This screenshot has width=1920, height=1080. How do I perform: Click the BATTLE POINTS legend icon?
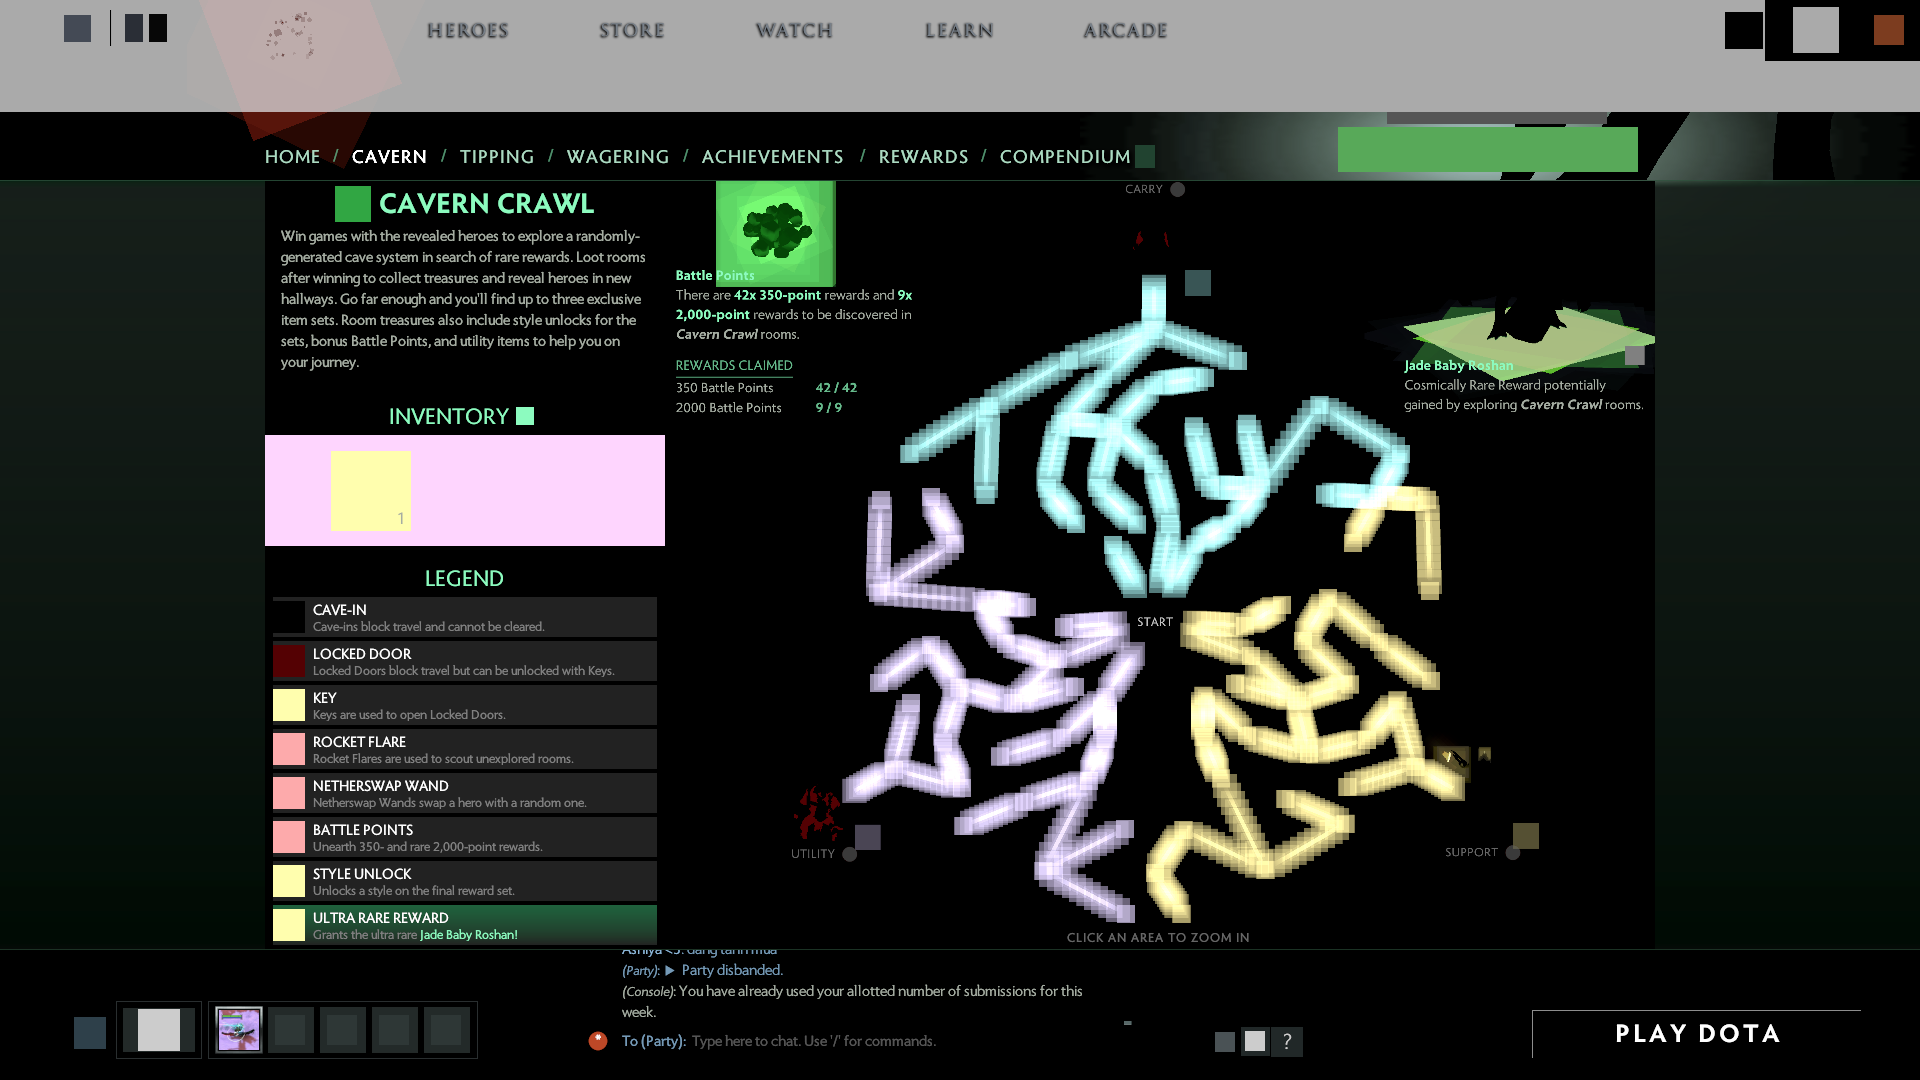point(289,837)
